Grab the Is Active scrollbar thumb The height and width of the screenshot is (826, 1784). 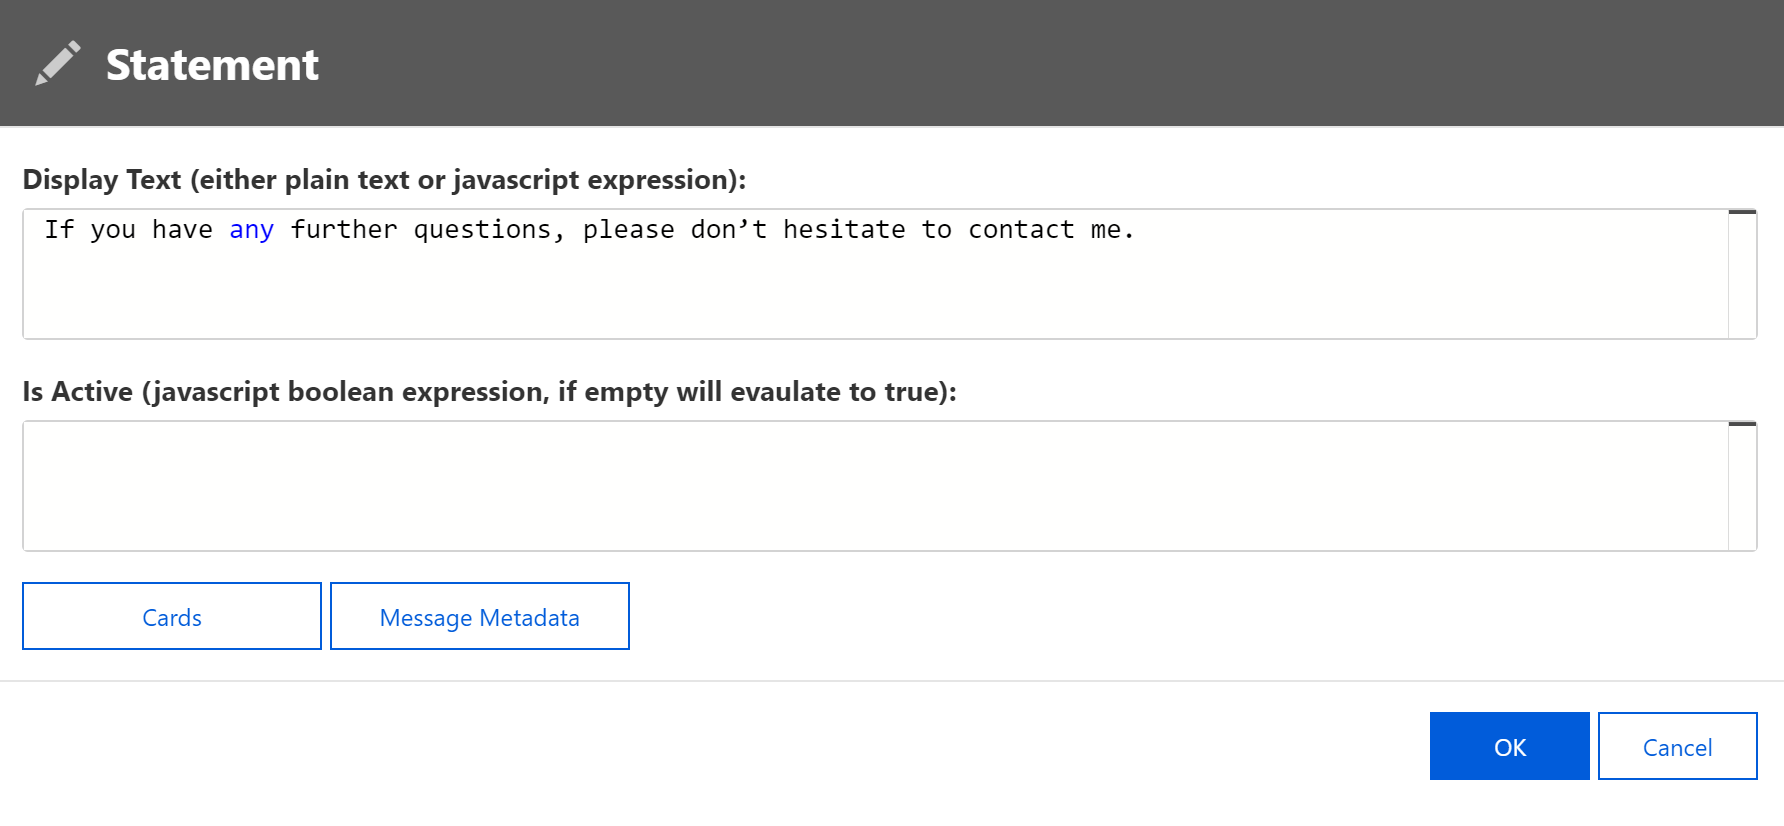pos(1743,424)
